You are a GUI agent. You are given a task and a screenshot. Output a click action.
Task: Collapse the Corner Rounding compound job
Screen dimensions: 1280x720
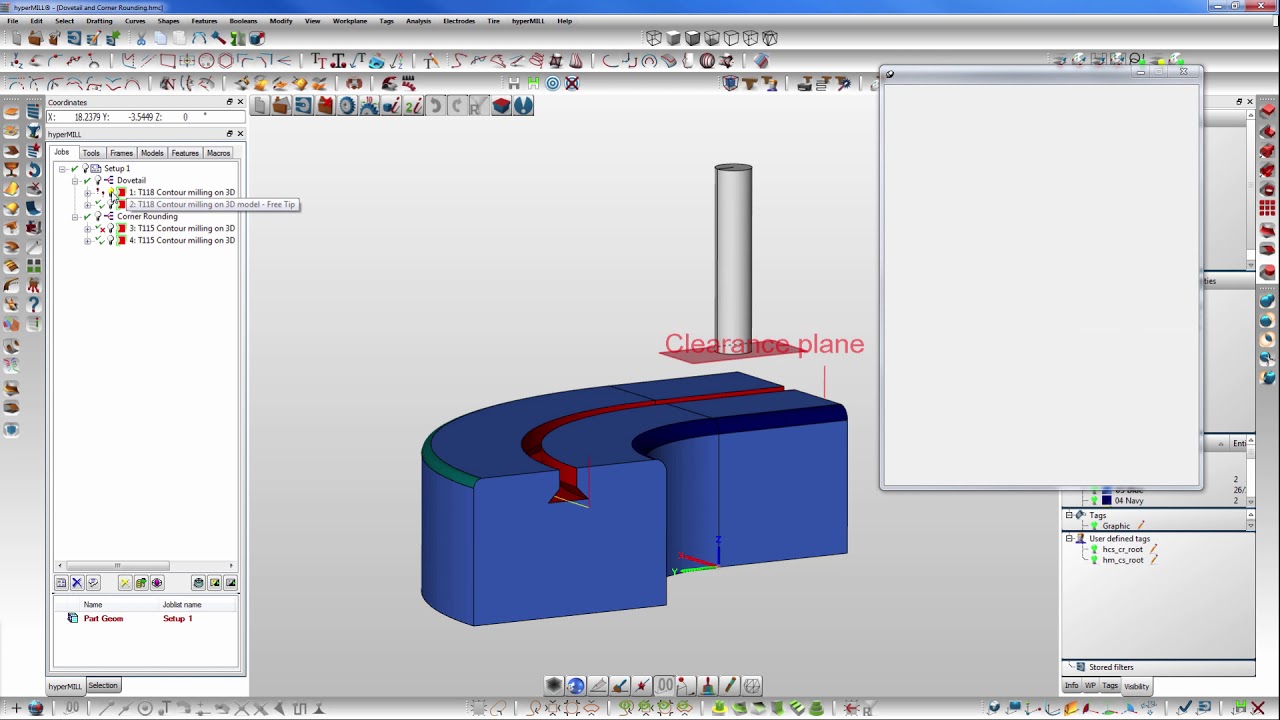click(x=75, y=217)
